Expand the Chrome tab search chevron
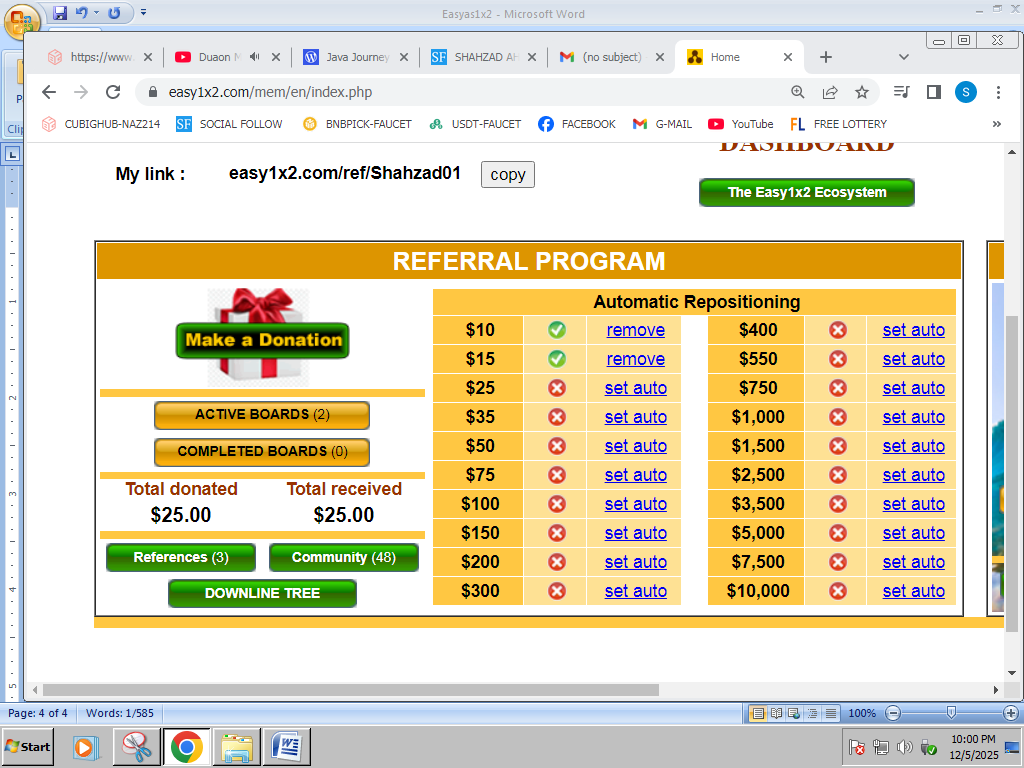The image size is (1024, 768). point(904,57)
